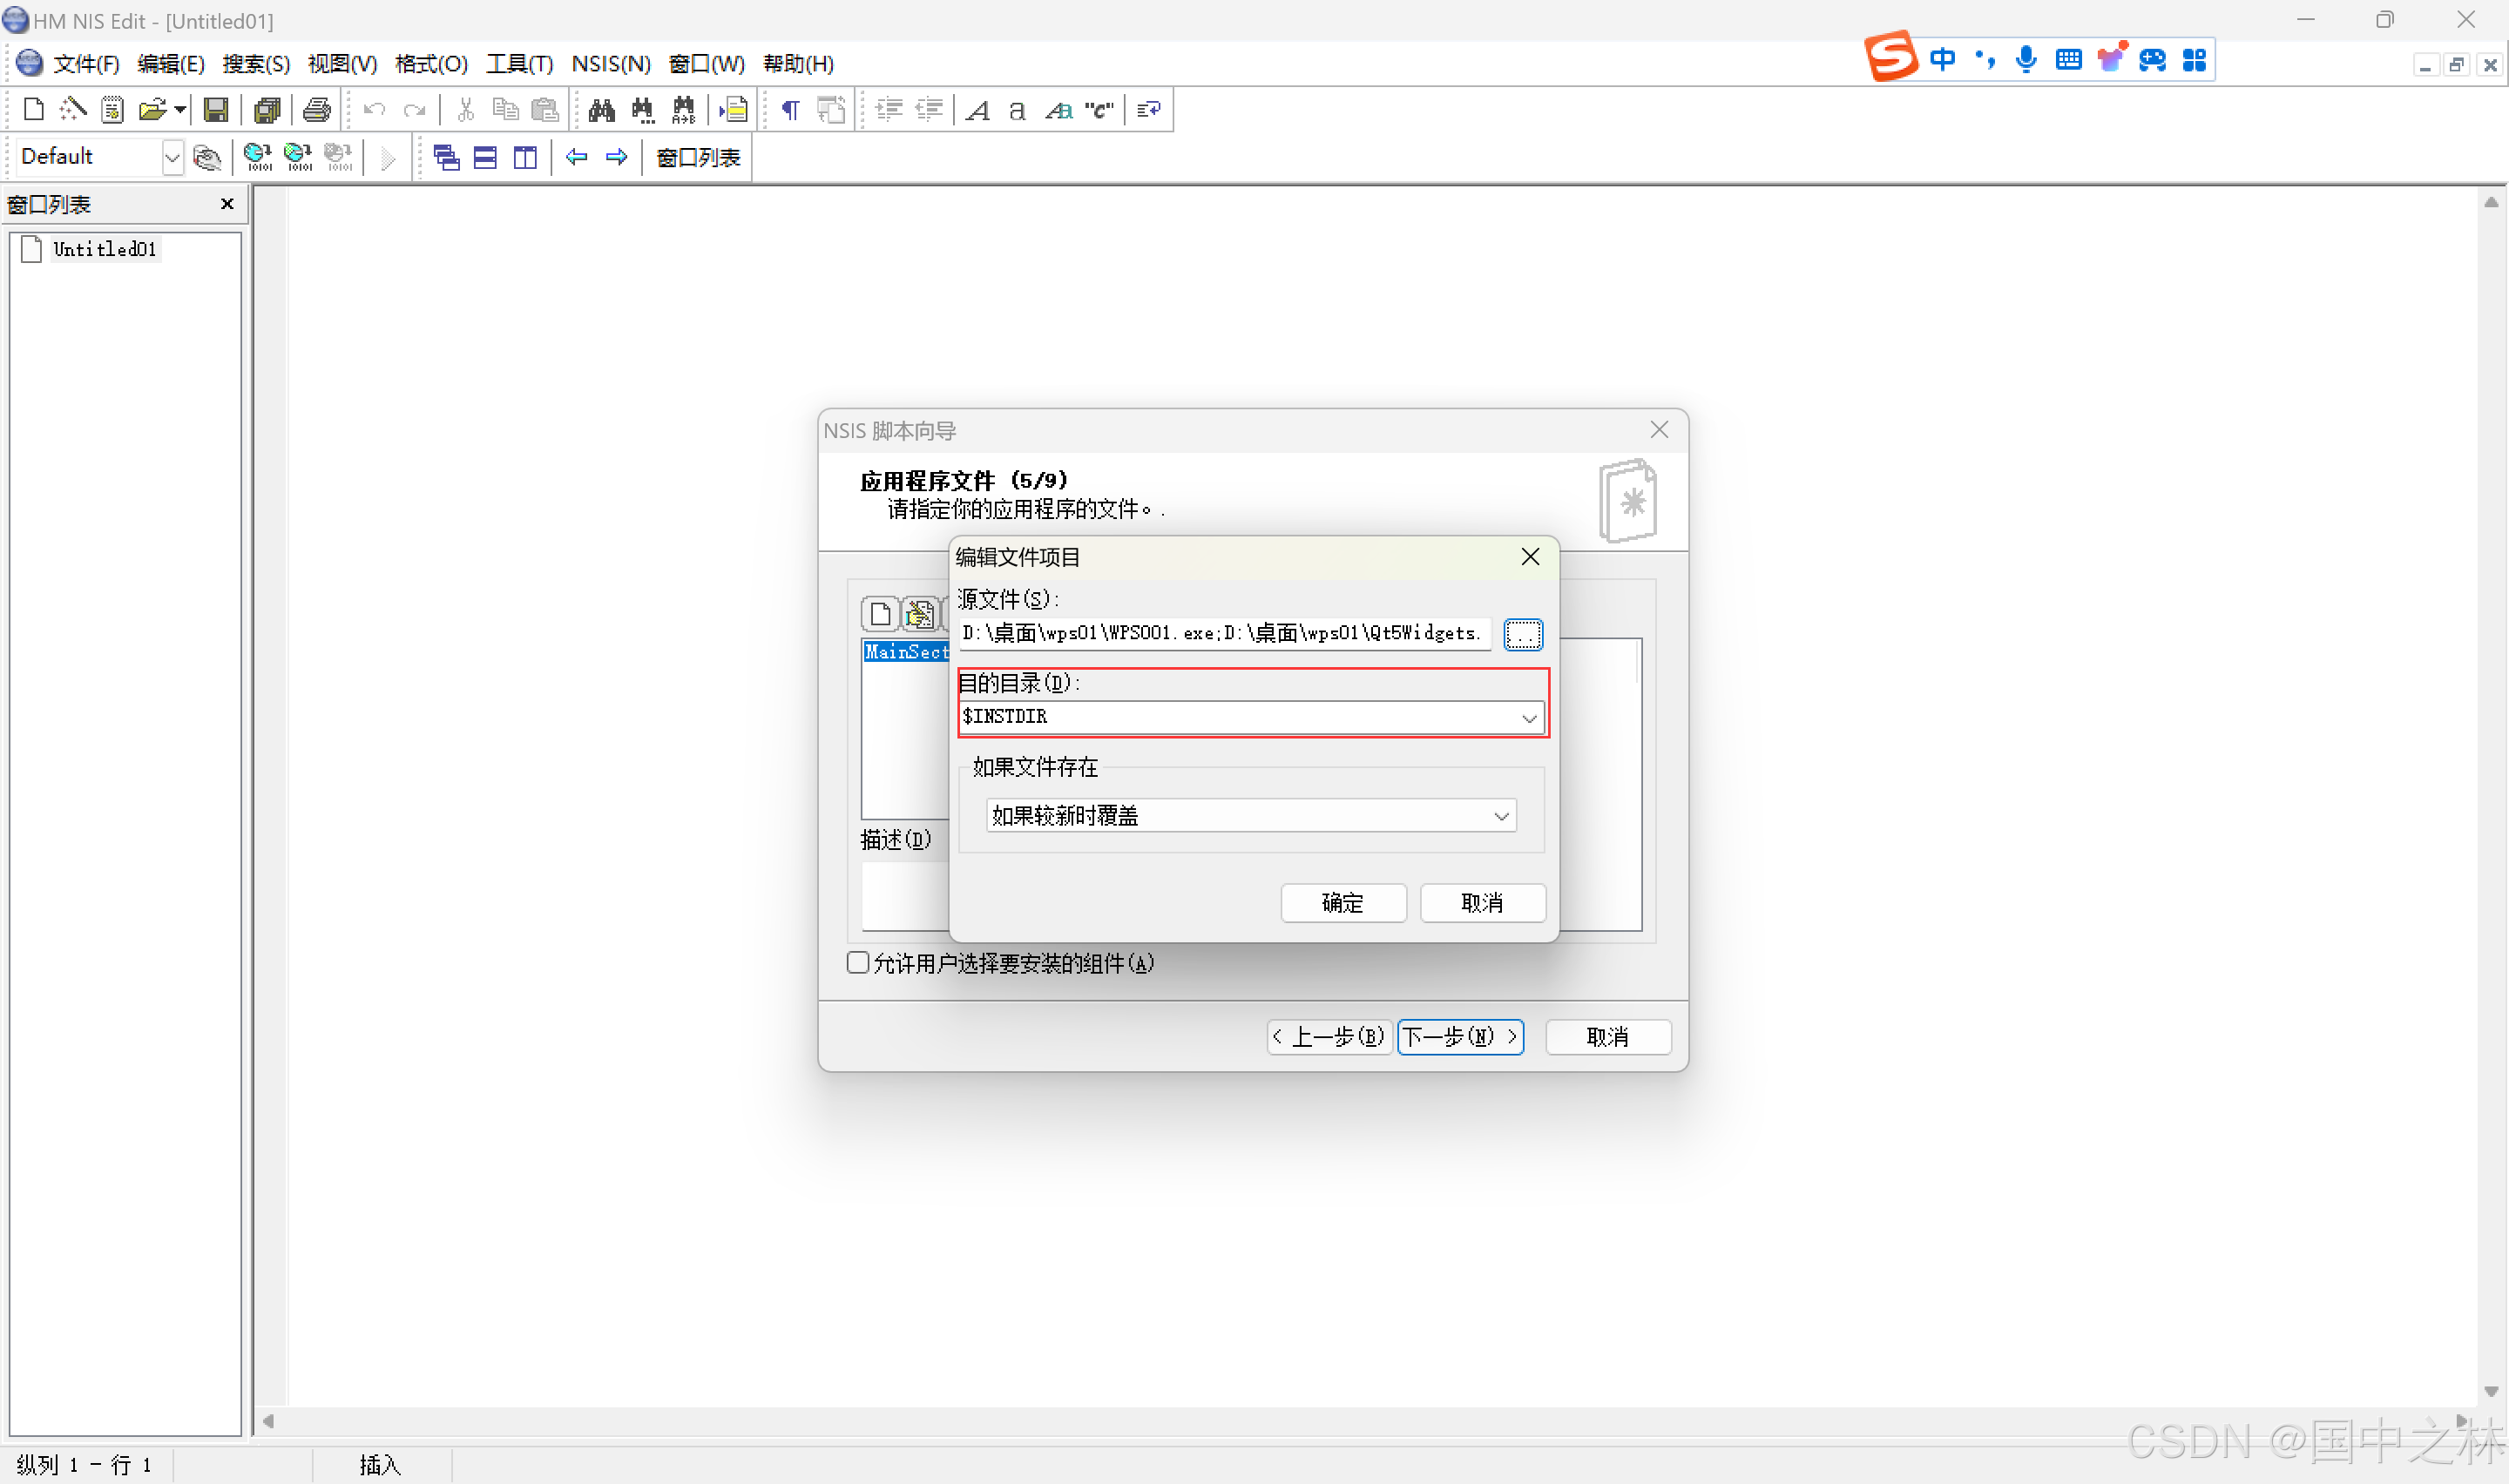The image size is (2509, 1484).
Task: Expand the recent files arrow beside Open
Action: pyautogui.click(x=180, y=109)
